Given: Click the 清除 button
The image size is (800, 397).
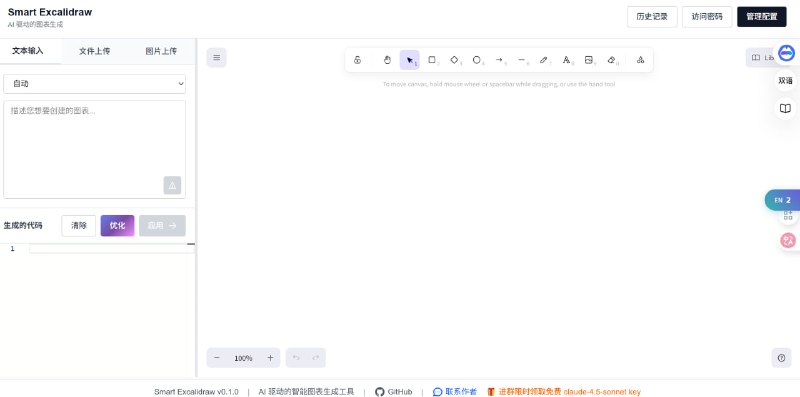Looking at the screenshot, I should [79, 226].
